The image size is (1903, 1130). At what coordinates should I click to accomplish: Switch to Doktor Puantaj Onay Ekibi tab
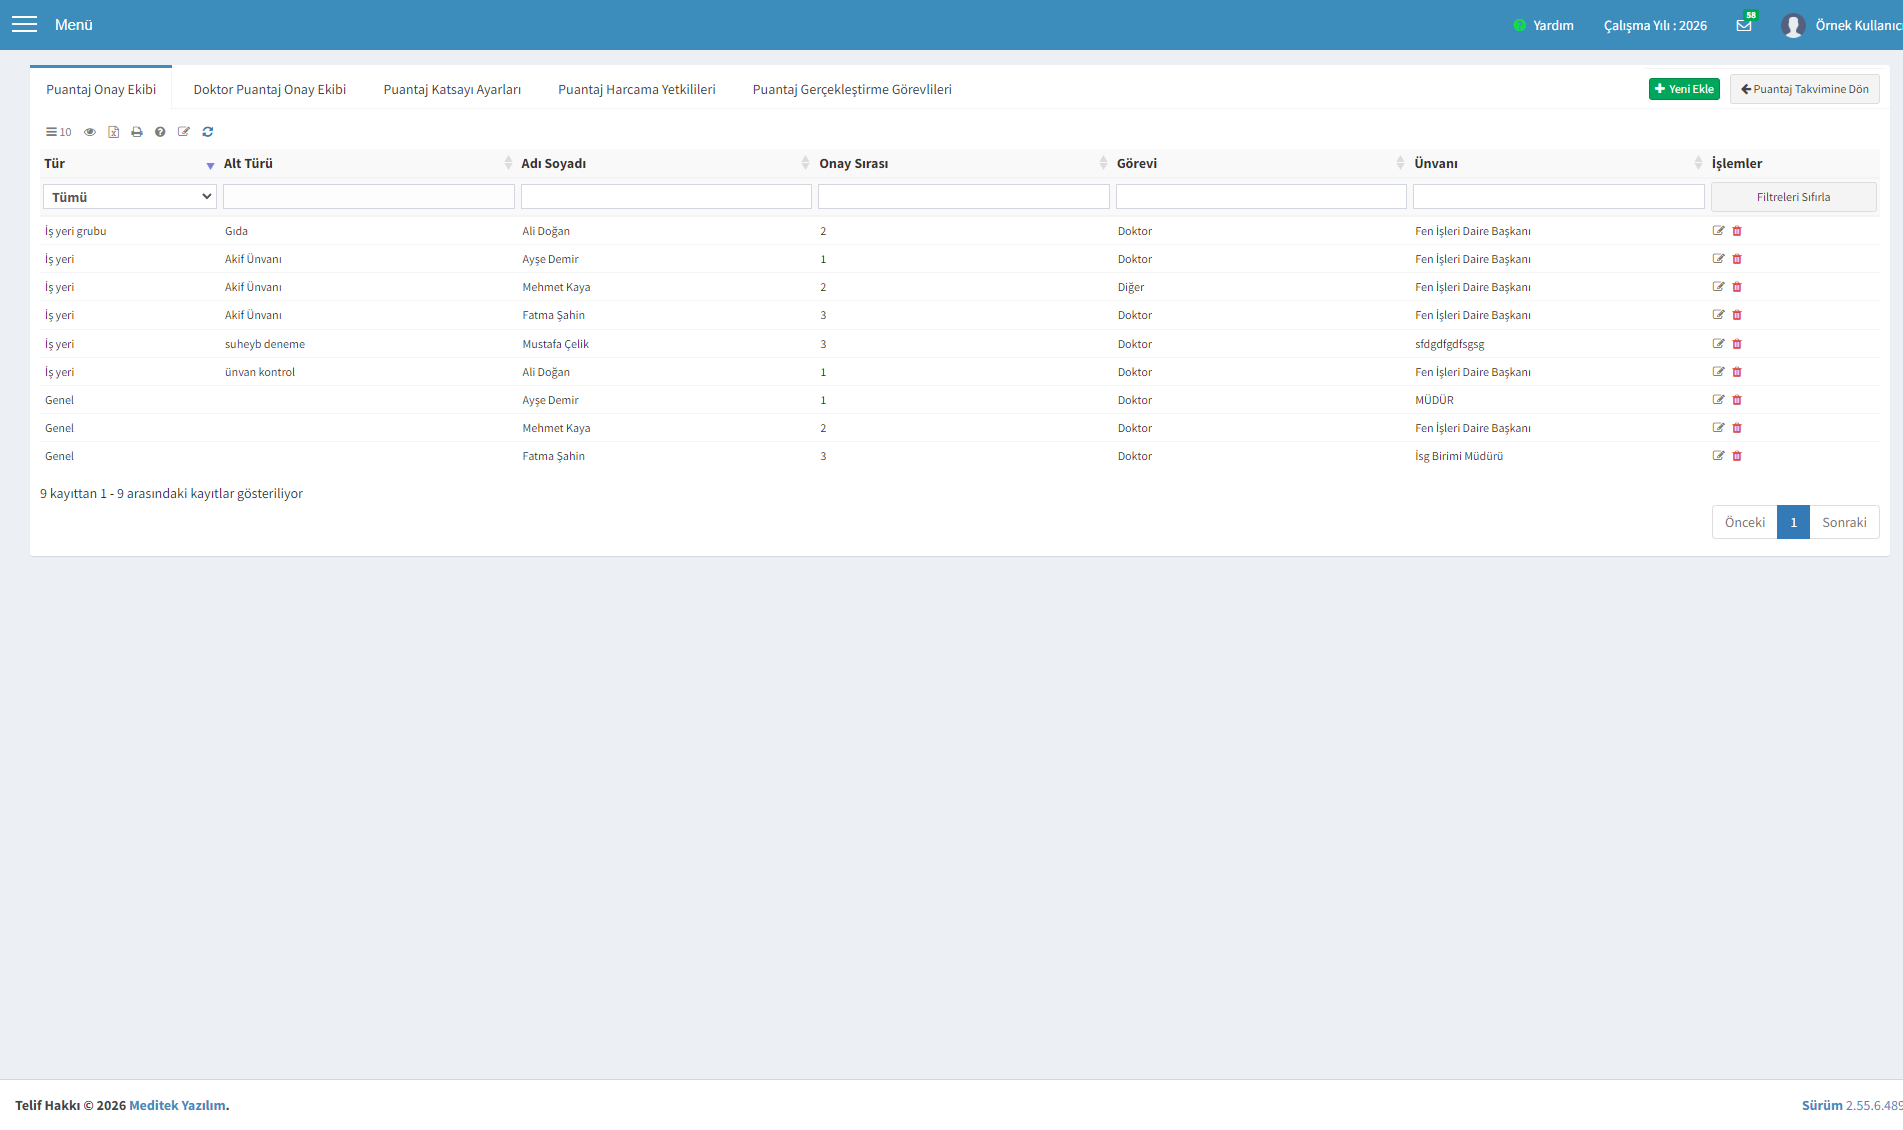(270, 89)
